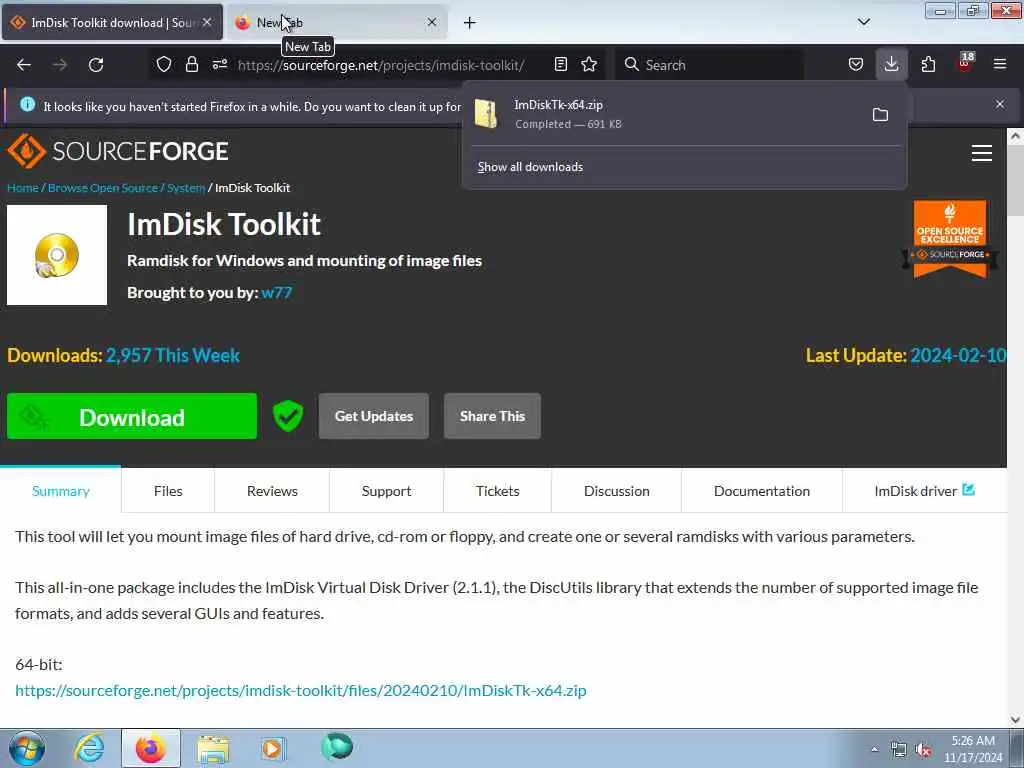The width and height of the screenshot is (1024, 768).
Task: Click the page vertical scrollbar thumb
Action: [1015, 182]
